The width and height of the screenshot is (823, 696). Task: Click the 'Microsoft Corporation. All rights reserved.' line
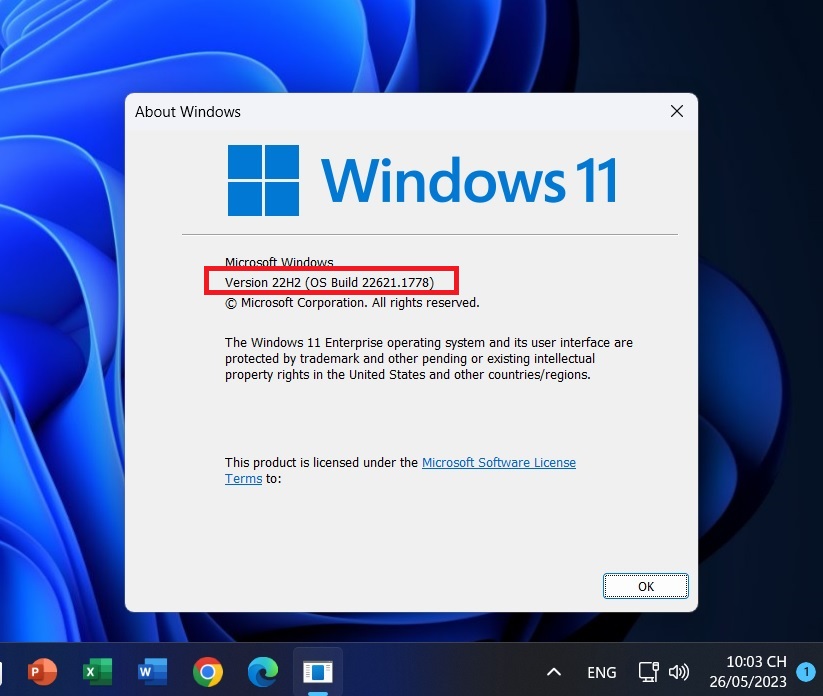(x=352, y=303)
